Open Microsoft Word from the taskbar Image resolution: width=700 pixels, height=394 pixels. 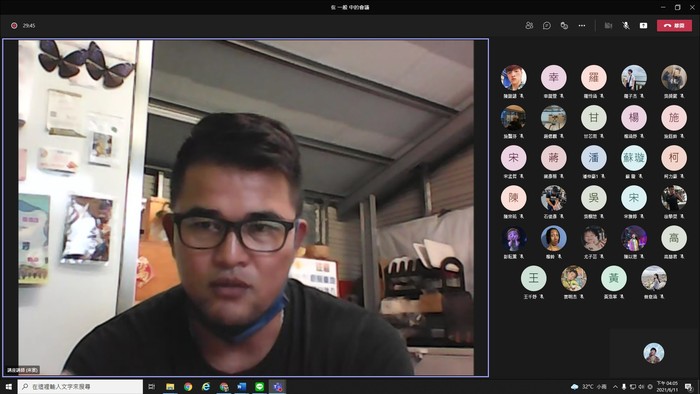coord(242,386)
